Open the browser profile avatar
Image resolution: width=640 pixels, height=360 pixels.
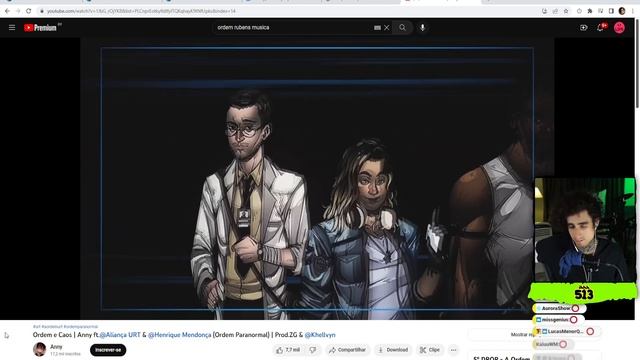(622, 11)
